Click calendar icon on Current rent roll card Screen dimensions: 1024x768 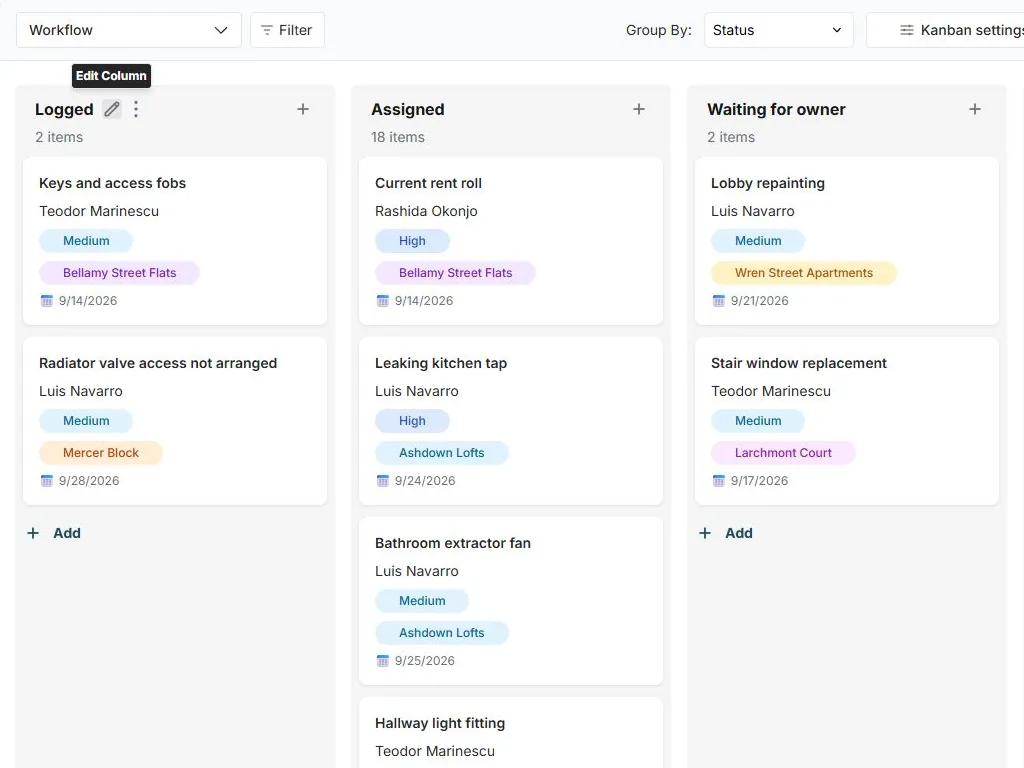383,300
